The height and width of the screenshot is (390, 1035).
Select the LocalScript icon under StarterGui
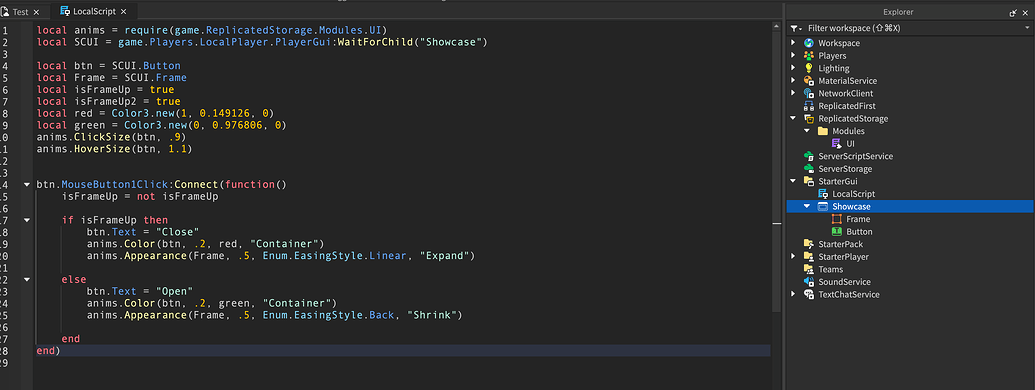pos(822,194)
